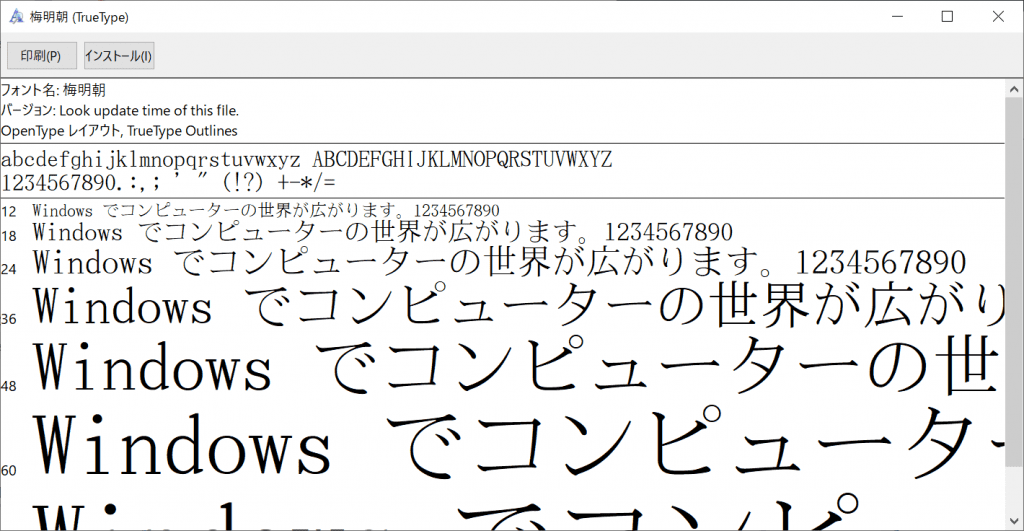Click the window title 梅明朝 (TrueType)
The height and width of the screenshot is (531, 1024).
click(79, 17)
